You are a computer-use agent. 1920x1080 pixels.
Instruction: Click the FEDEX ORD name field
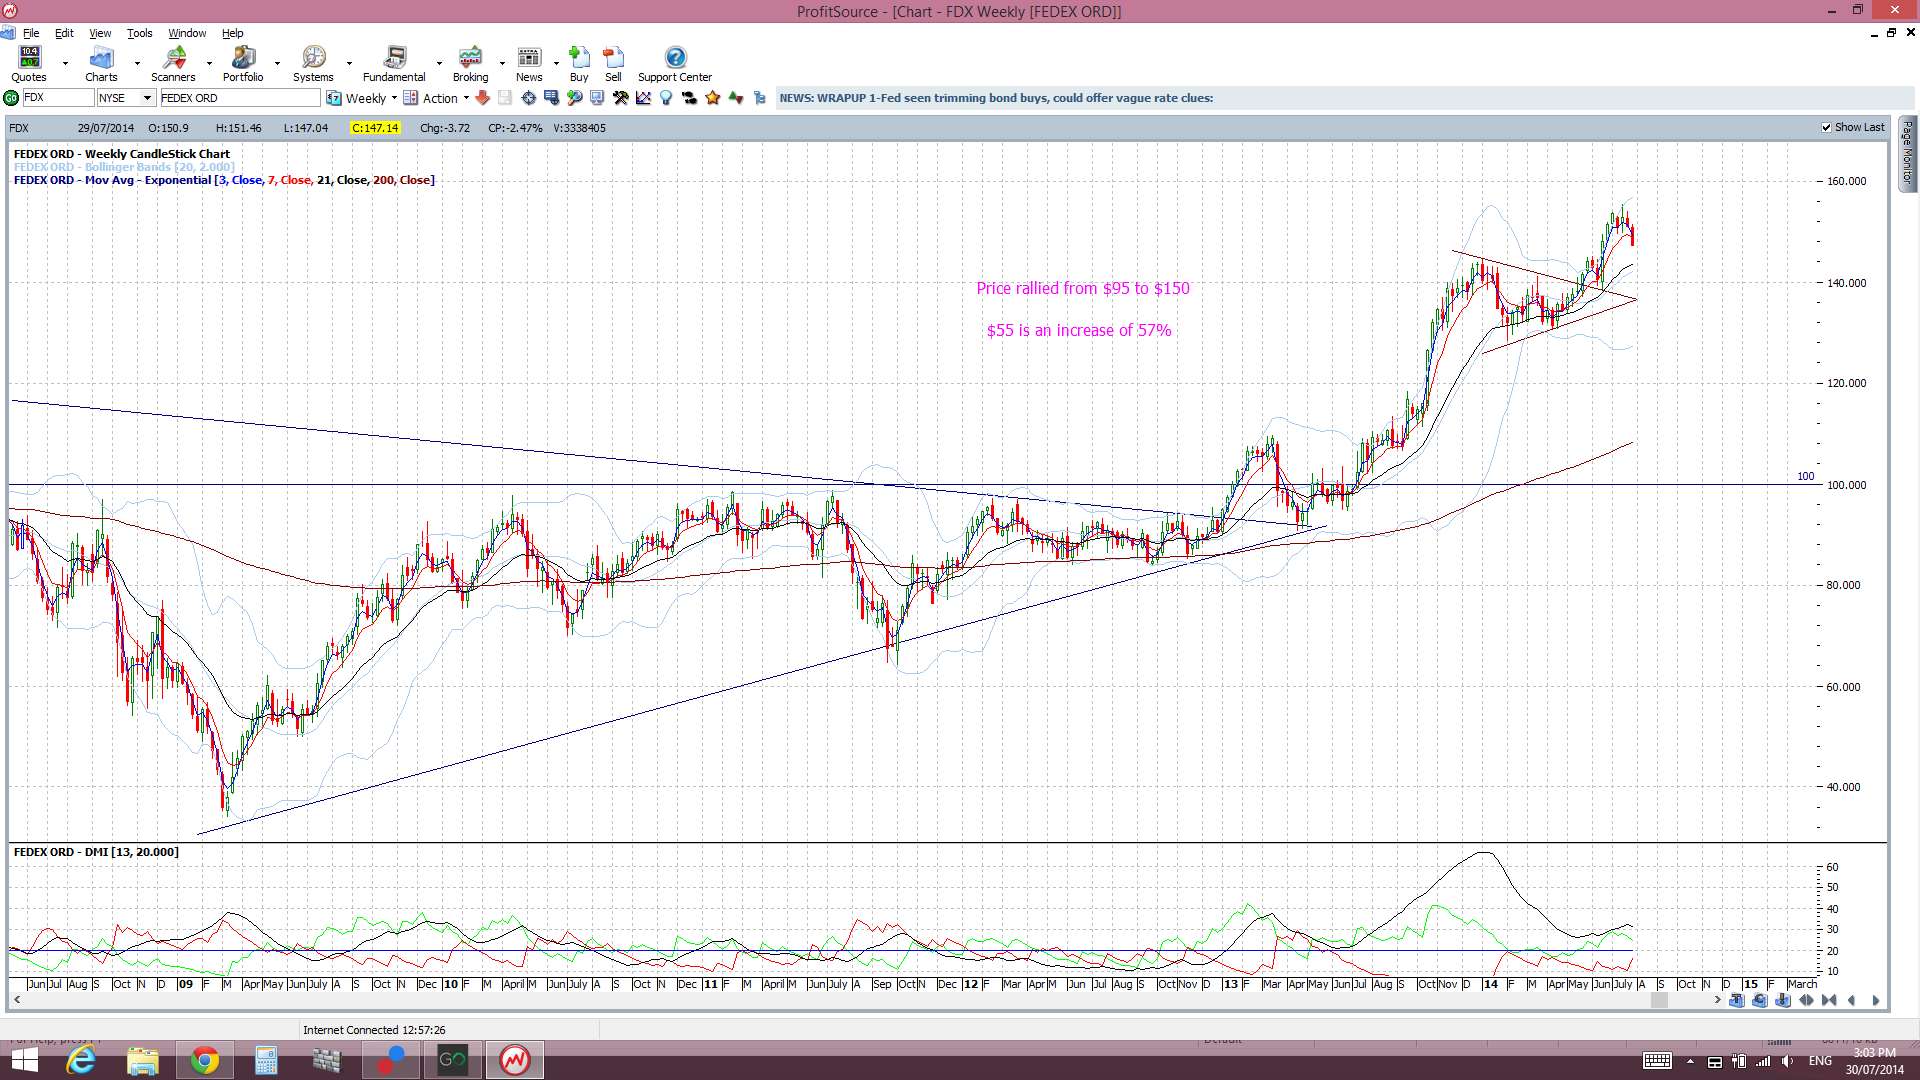point(240,98)
